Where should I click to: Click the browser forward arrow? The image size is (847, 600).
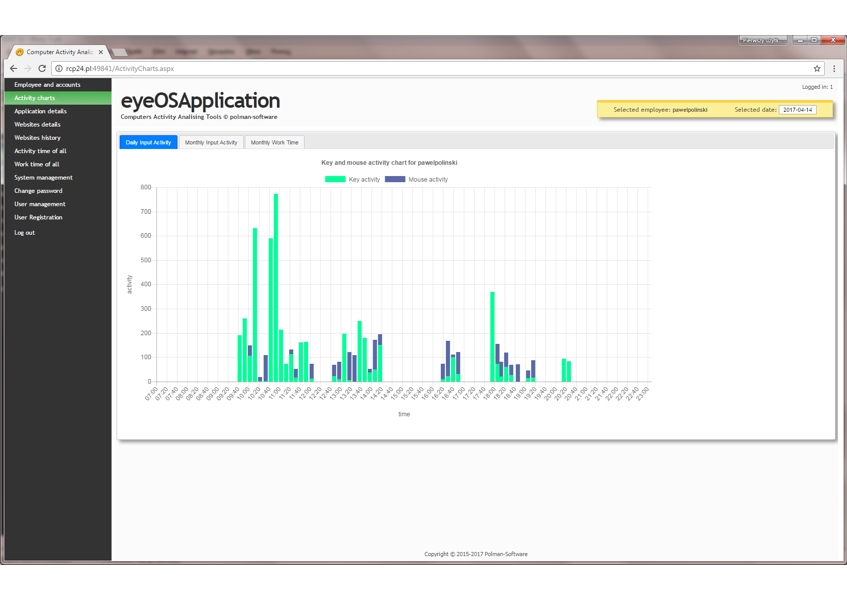click(x=28, y=69)
